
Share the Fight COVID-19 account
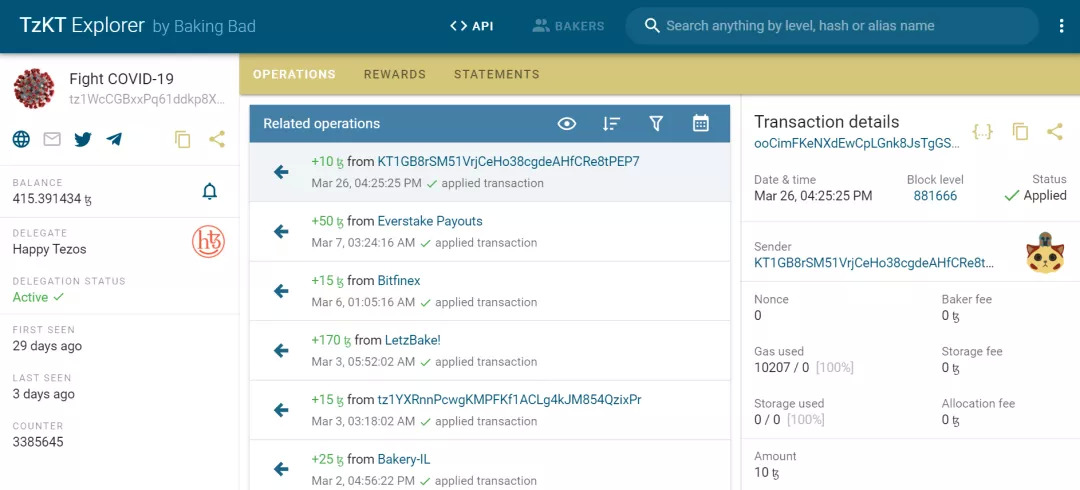click(x=217, y=139)
